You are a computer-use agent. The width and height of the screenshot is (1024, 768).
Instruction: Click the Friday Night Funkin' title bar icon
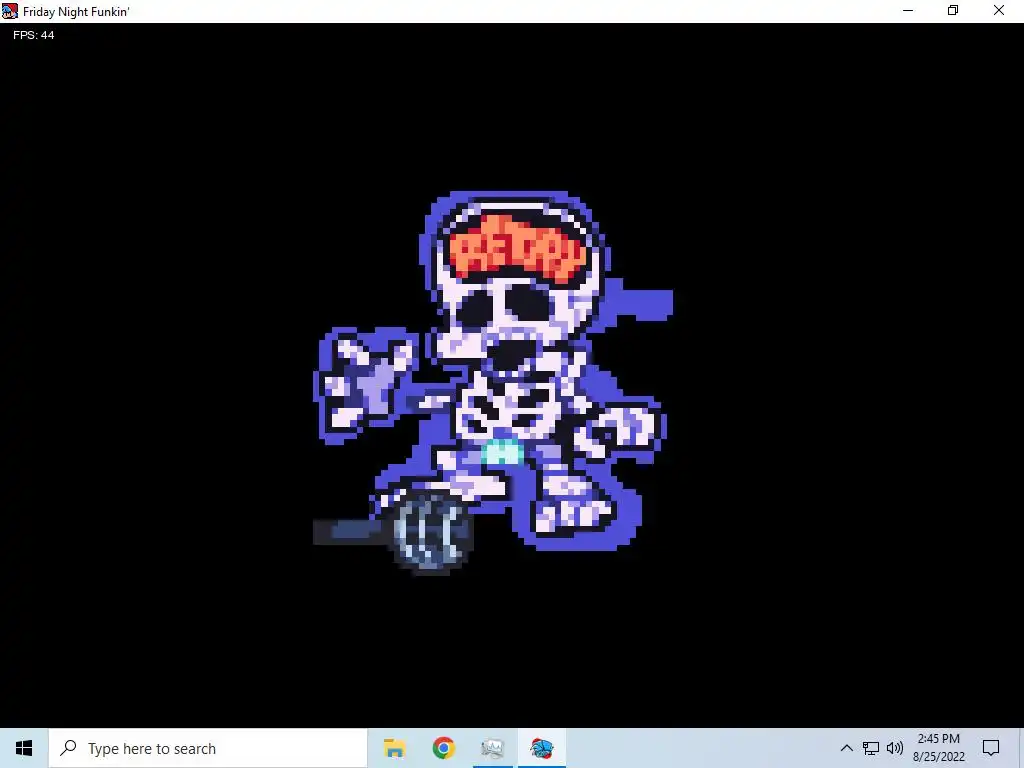click(9, 11)
